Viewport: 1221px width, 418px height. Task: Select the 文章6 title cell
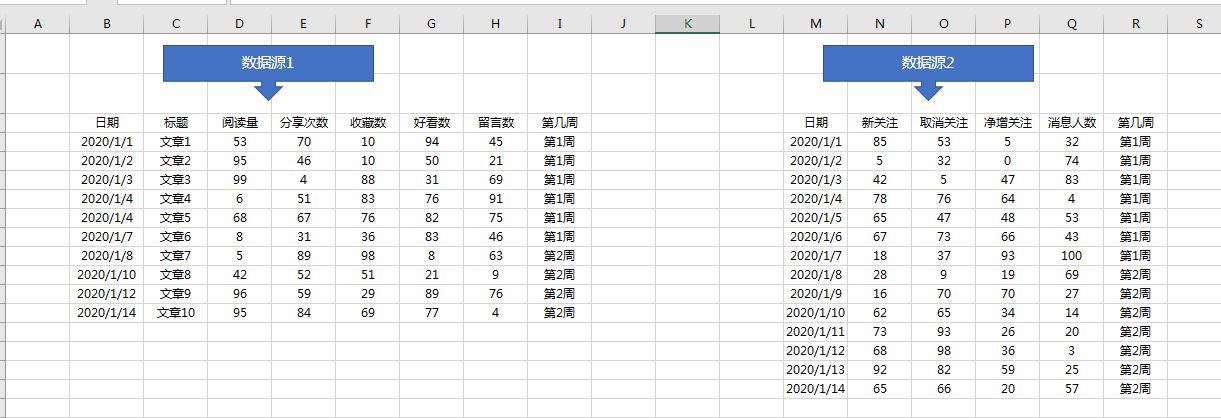coord(175,237)
